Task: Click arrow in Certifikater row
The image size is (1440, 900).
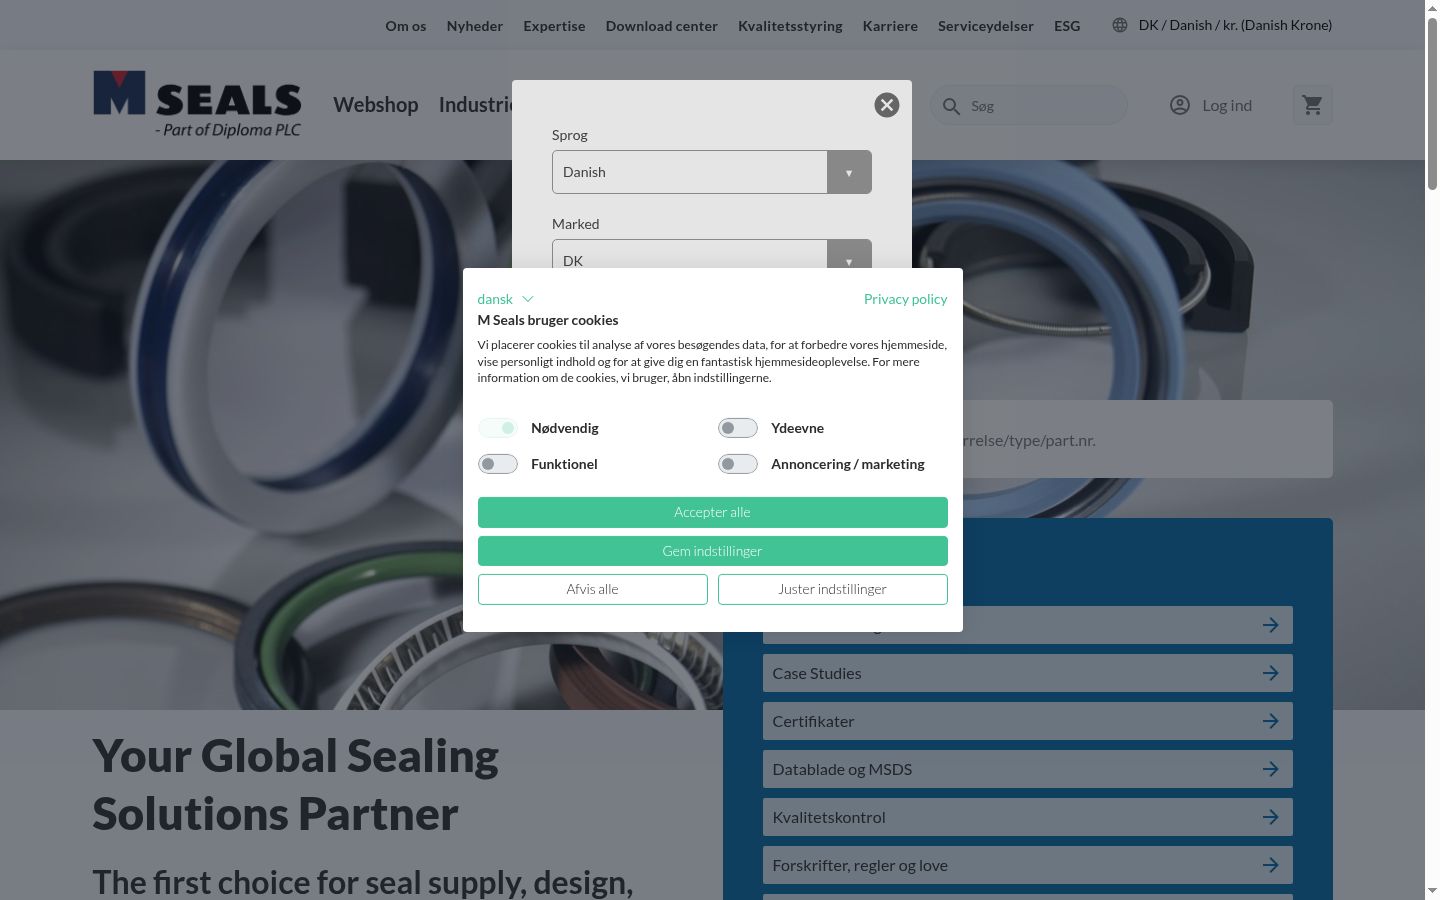Action: point(1270,721)
